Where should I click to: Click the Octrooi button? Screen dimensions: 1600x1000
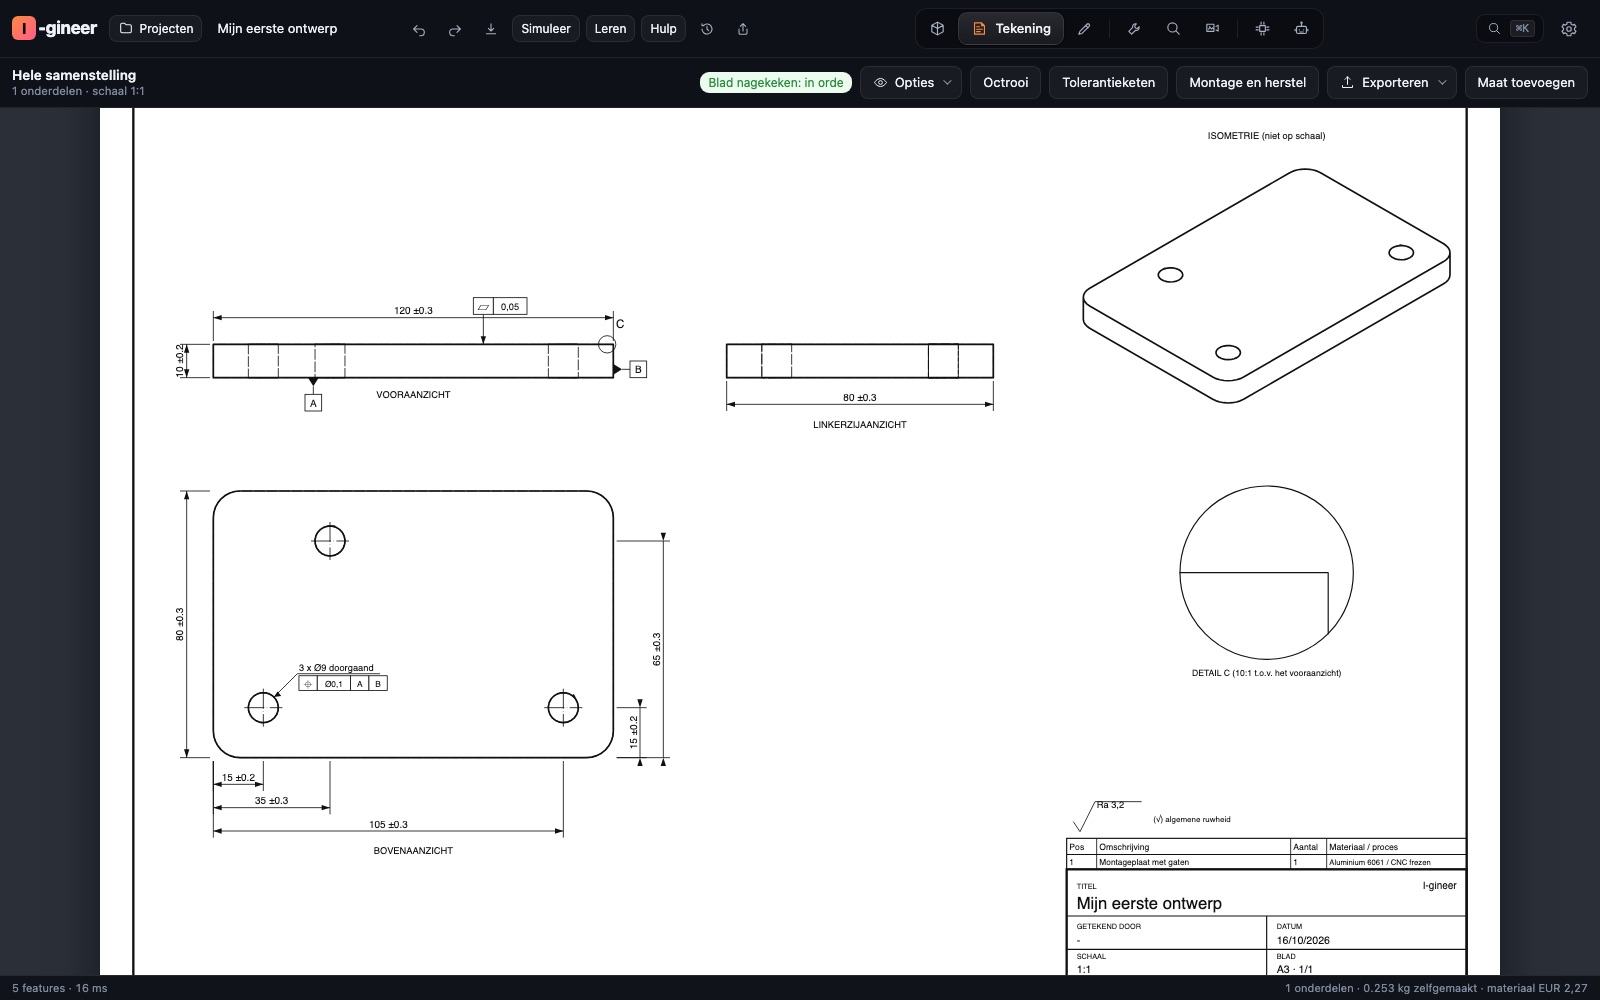tap(1005, 83)
